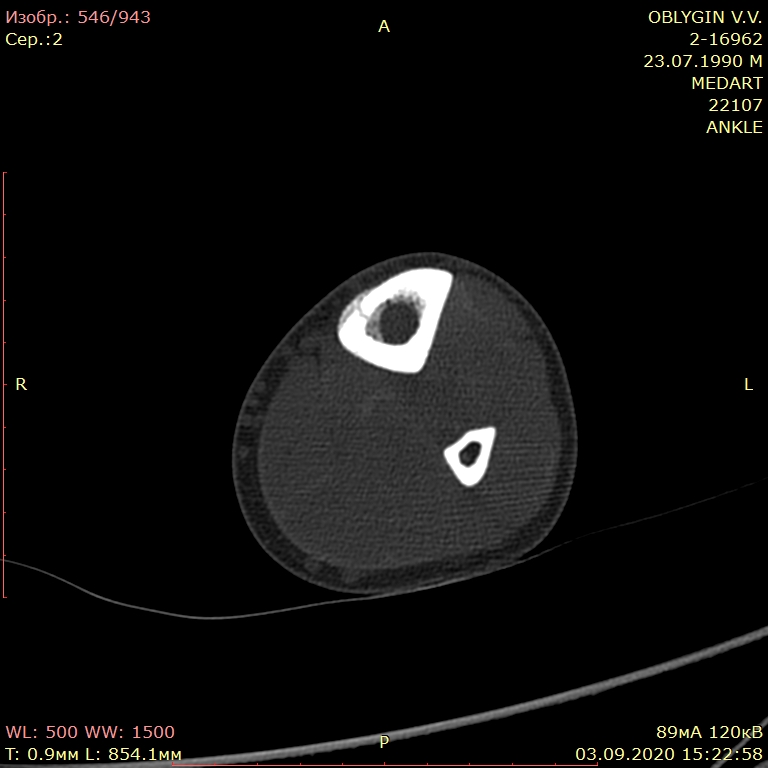Click the anterior orientation marker 'A'
Image resolution: width=768 pixels, height=768 pixels.
point(384,26)
